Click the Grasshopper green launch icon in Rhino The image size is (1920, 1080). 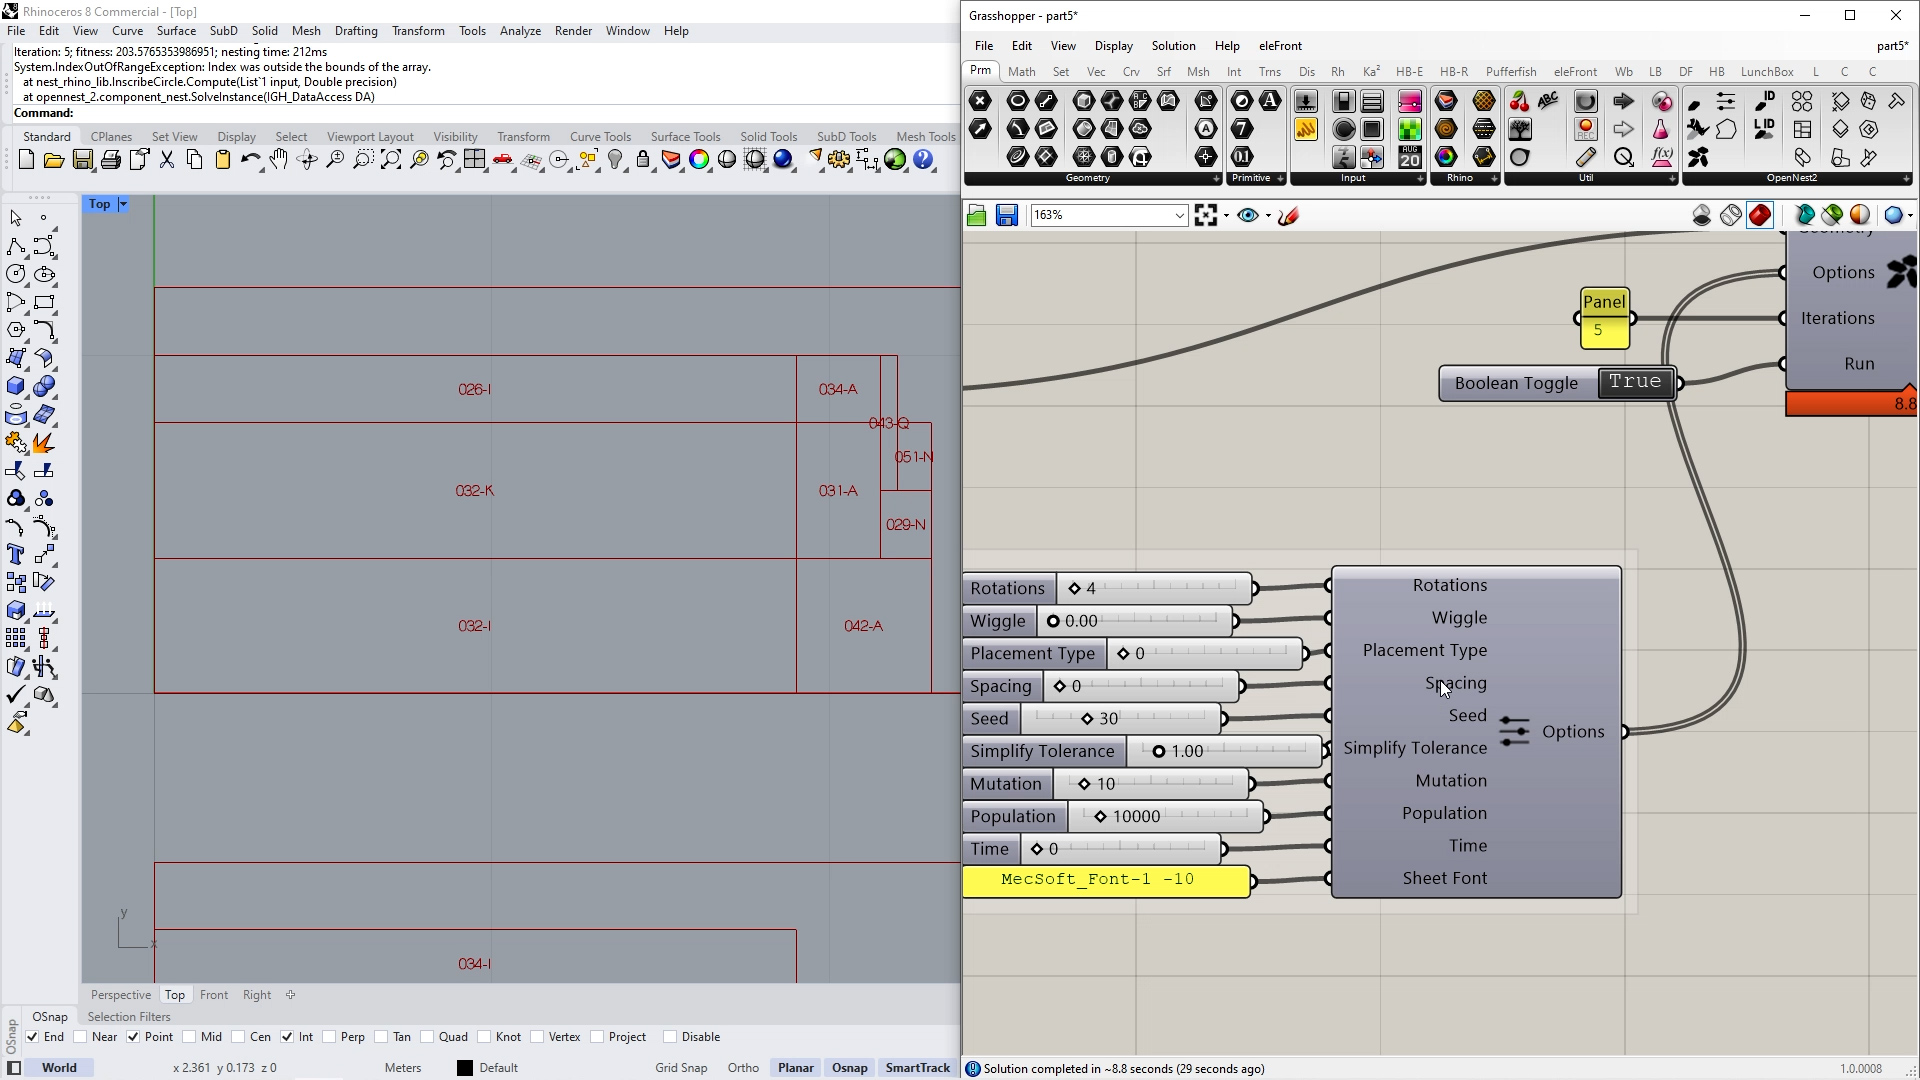[x=895, y=160]
